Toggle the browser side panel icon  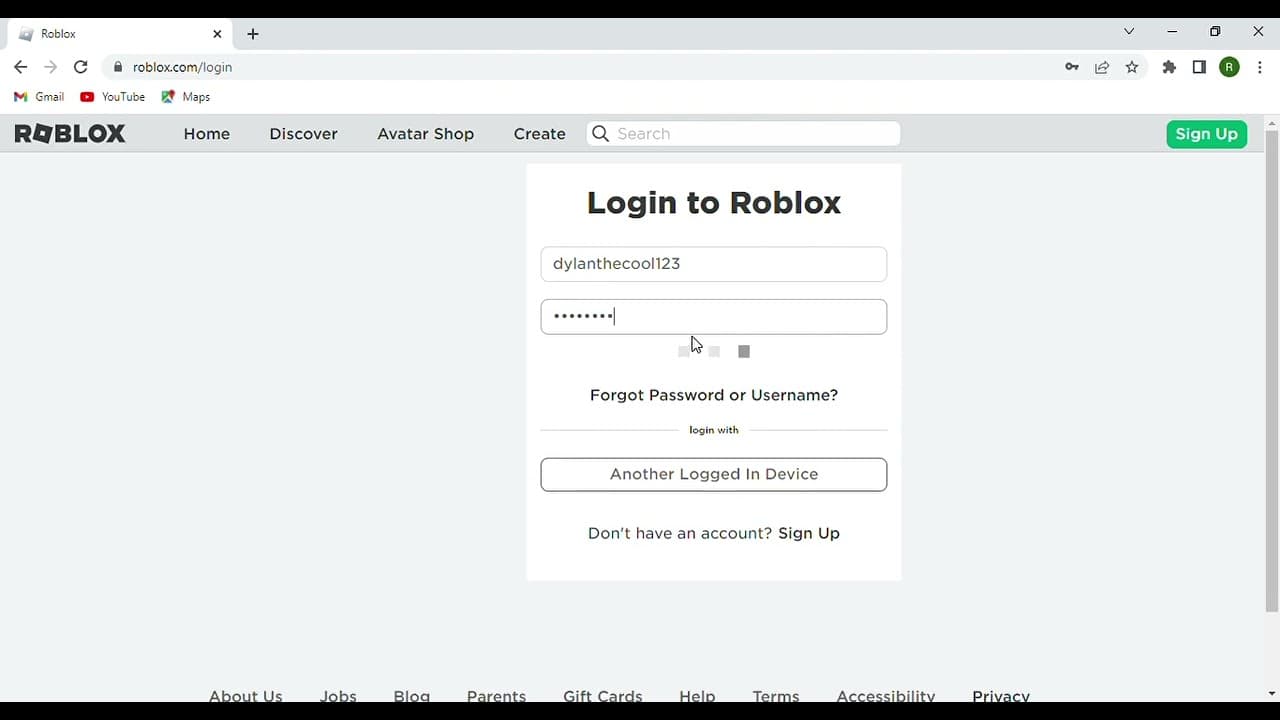pos(1199,67)
